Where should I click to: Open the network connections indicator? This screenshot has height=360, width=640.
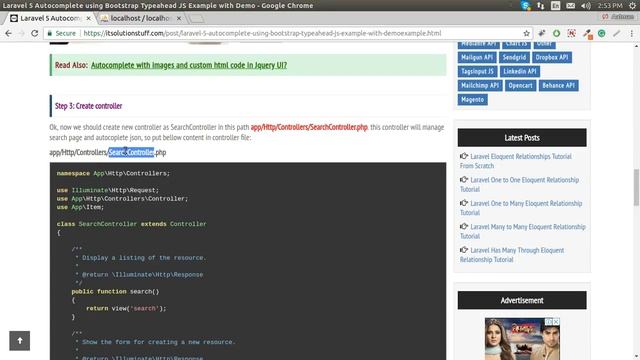coord(540,5)
